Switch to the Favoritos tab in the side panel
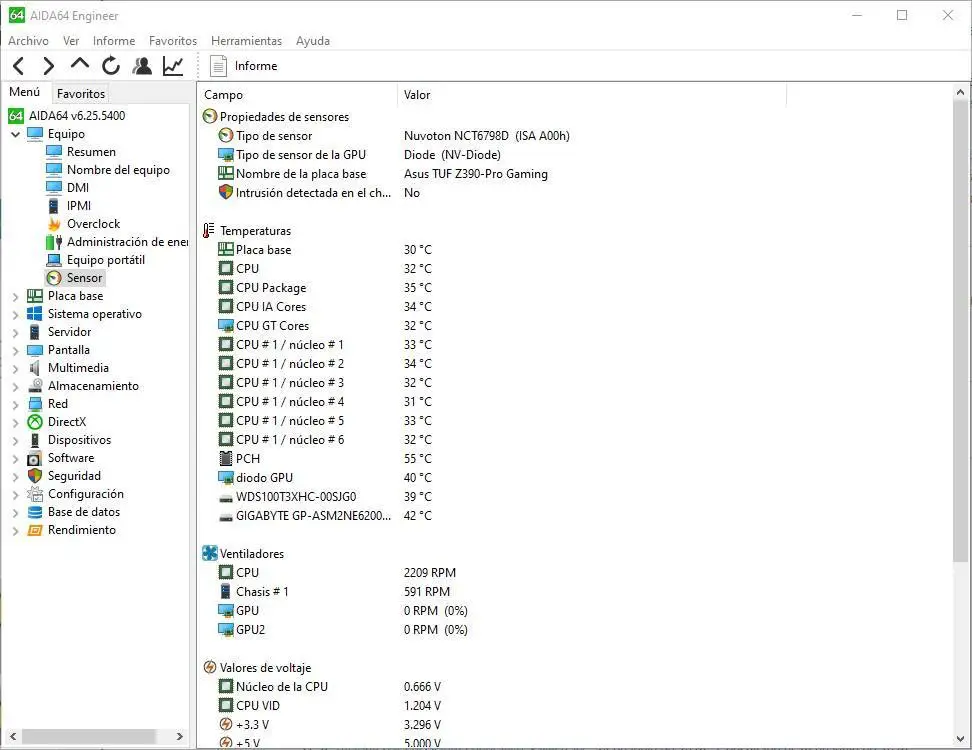The width and height of the screenshot is (972, 750). pyautogui.click(x=81, y=94)
